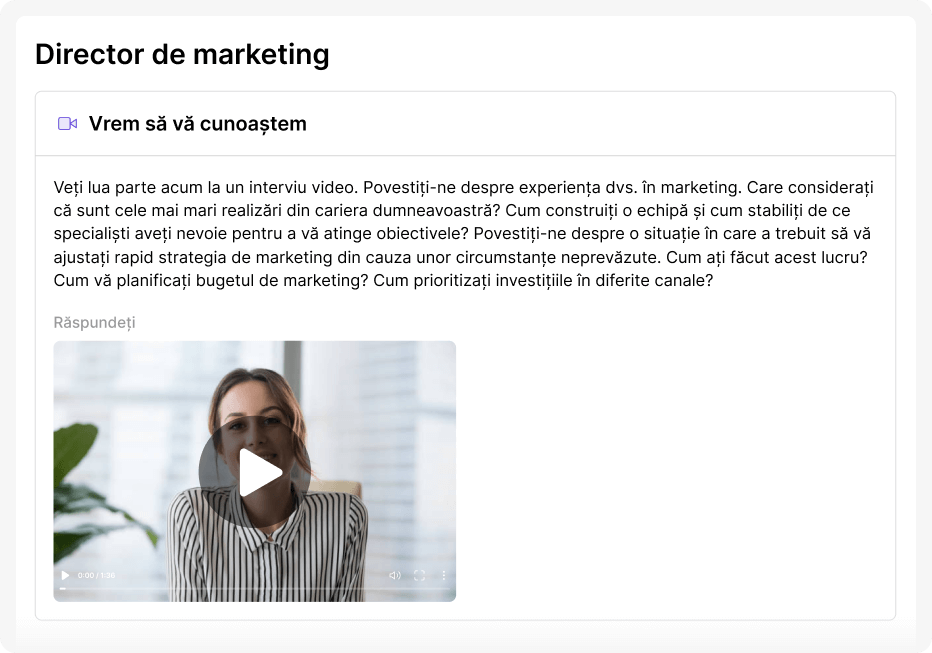Viewport: 932px width, 653px height.
Task: Click the "Vrem să vă cunoaștem" section title
Action: (197, 124)
